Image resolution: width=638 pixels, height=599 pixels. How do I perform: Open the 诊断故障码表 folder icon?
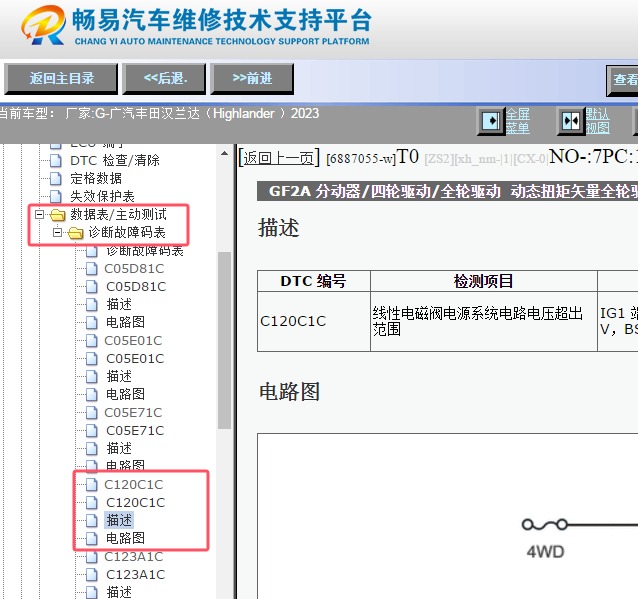(76, 233)
